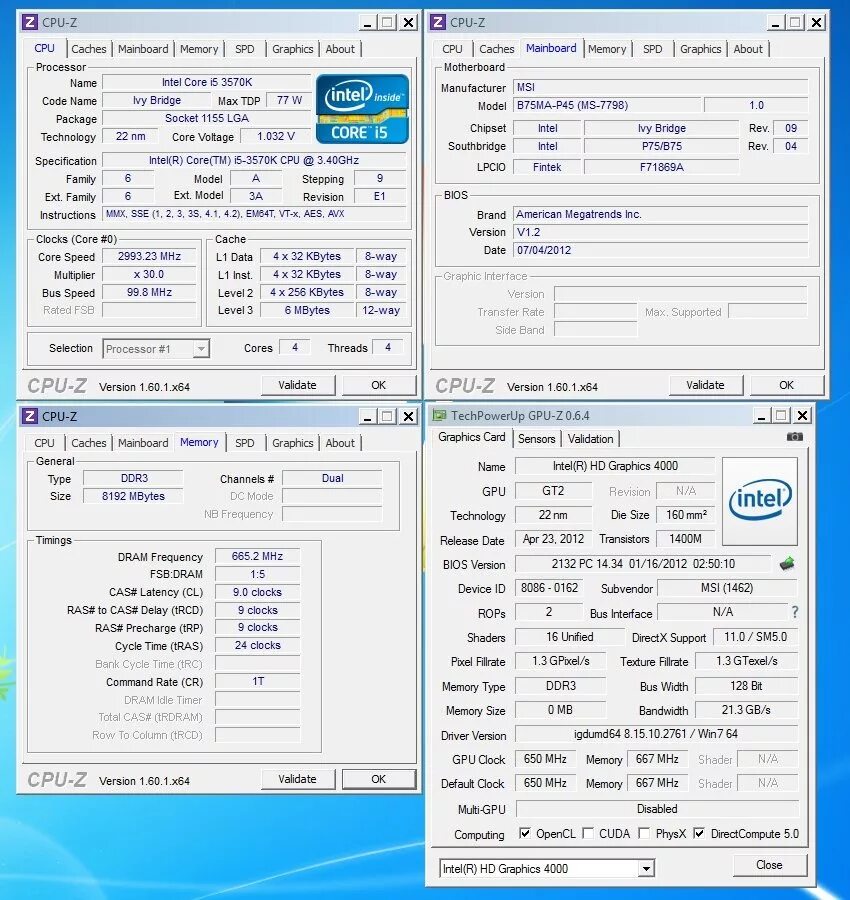Click CPU-Z title icon in Memory window
This screenshot has width=850, height=900.
[29, 416]
